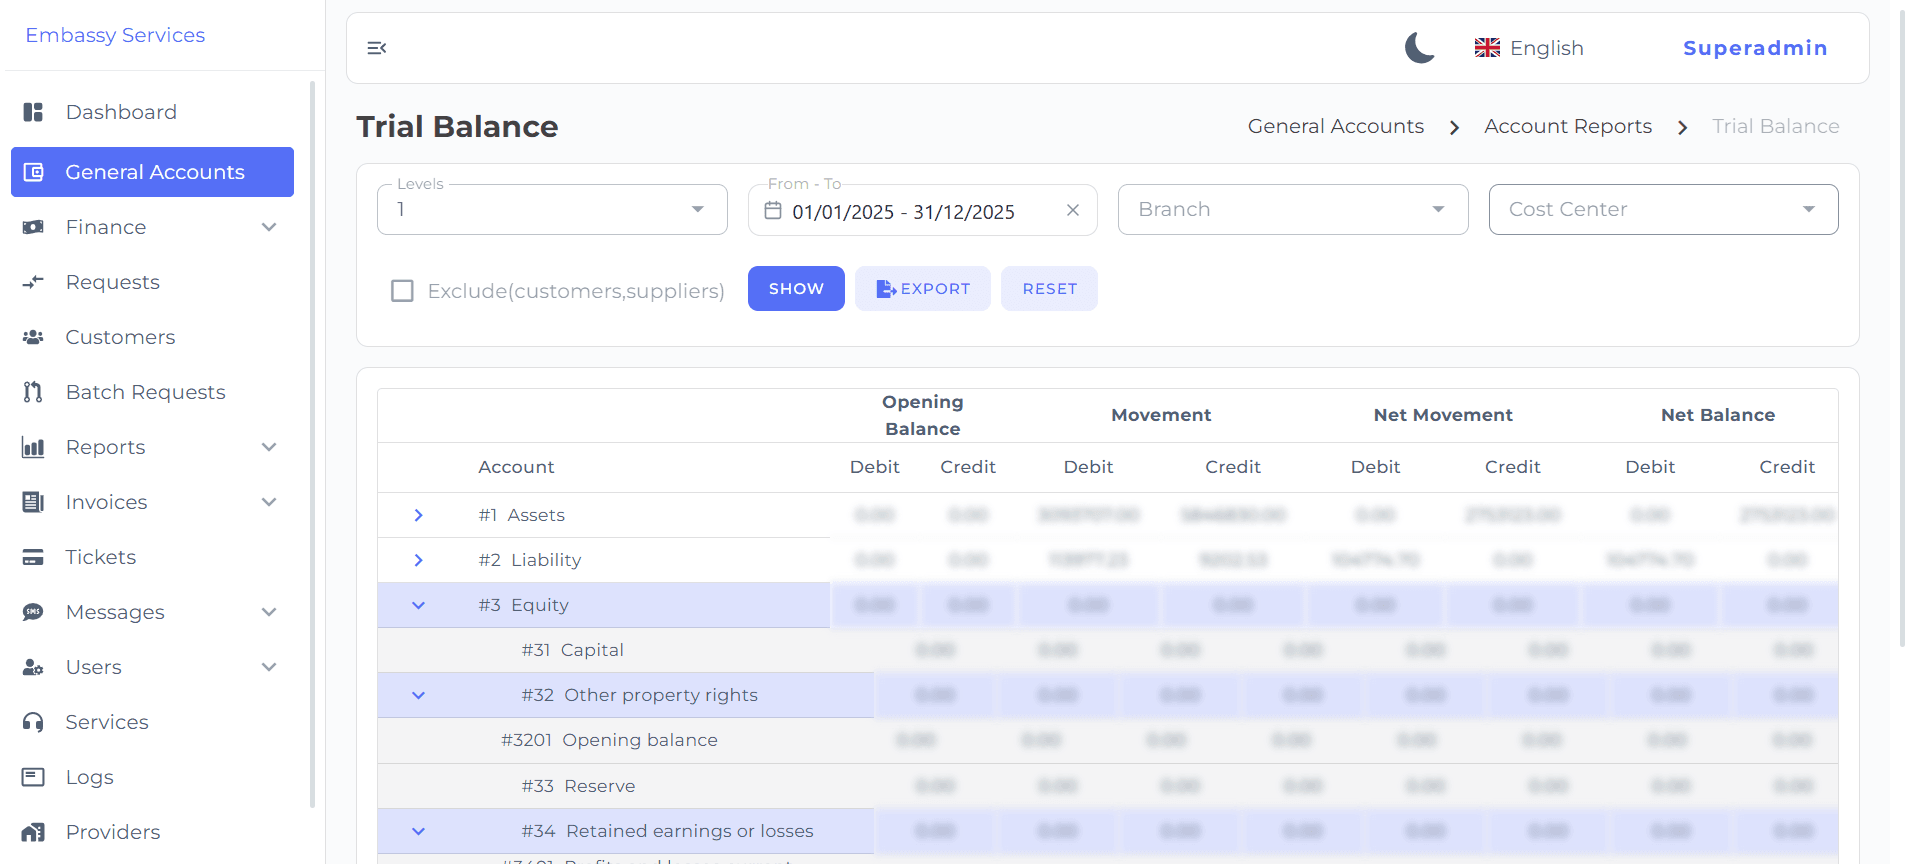Click the Requests arrows icon
Viewport: 1908px width, 864px height.
coord(33,282)
